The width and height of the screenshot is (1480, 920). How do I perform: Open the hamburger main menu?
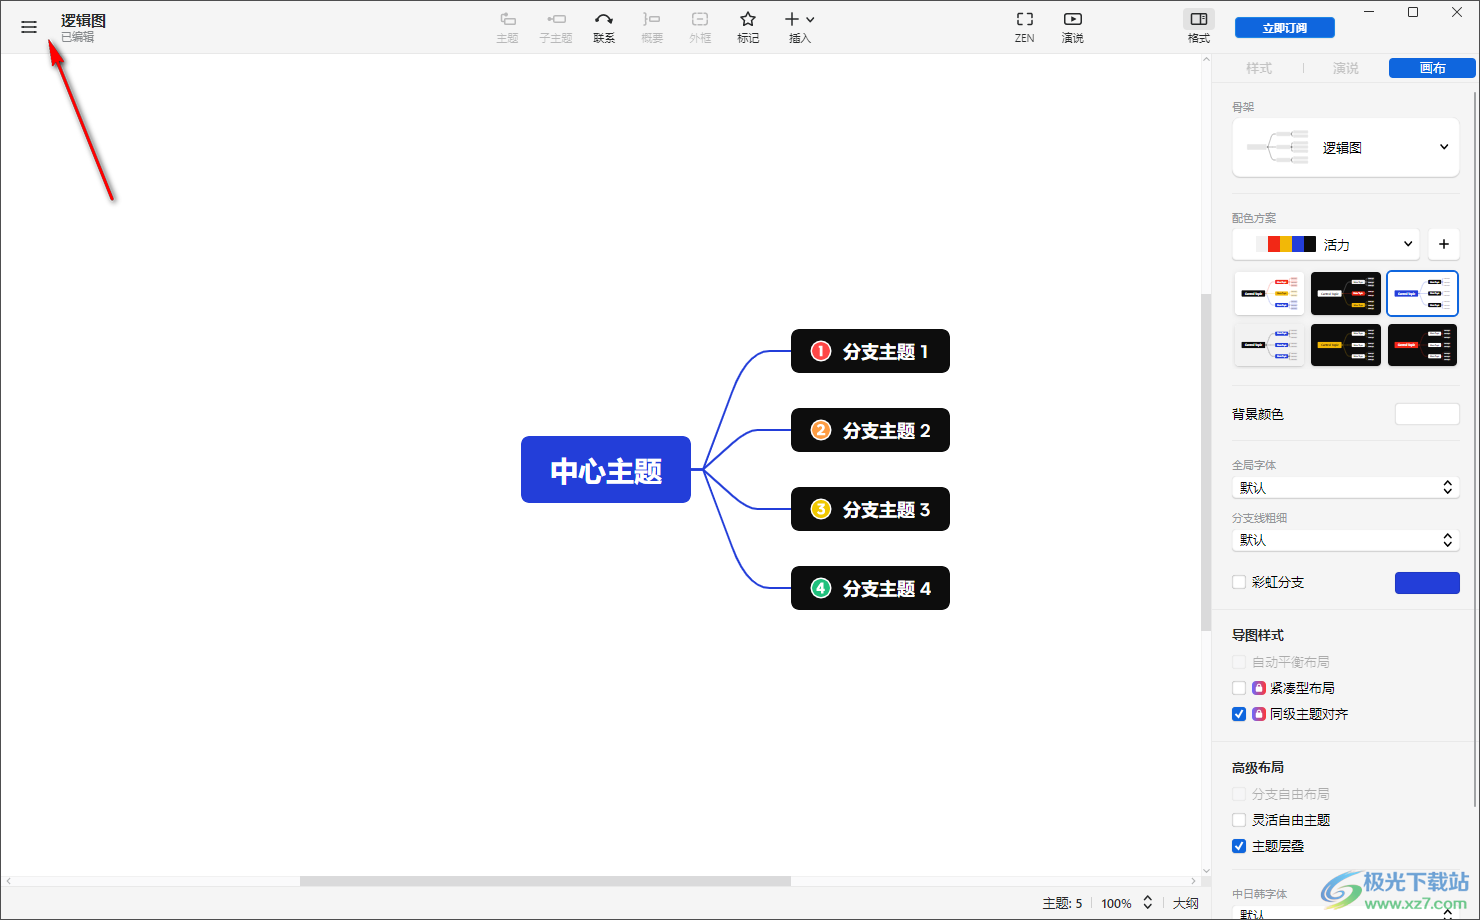pyautogui.click(x=29, y=27)
